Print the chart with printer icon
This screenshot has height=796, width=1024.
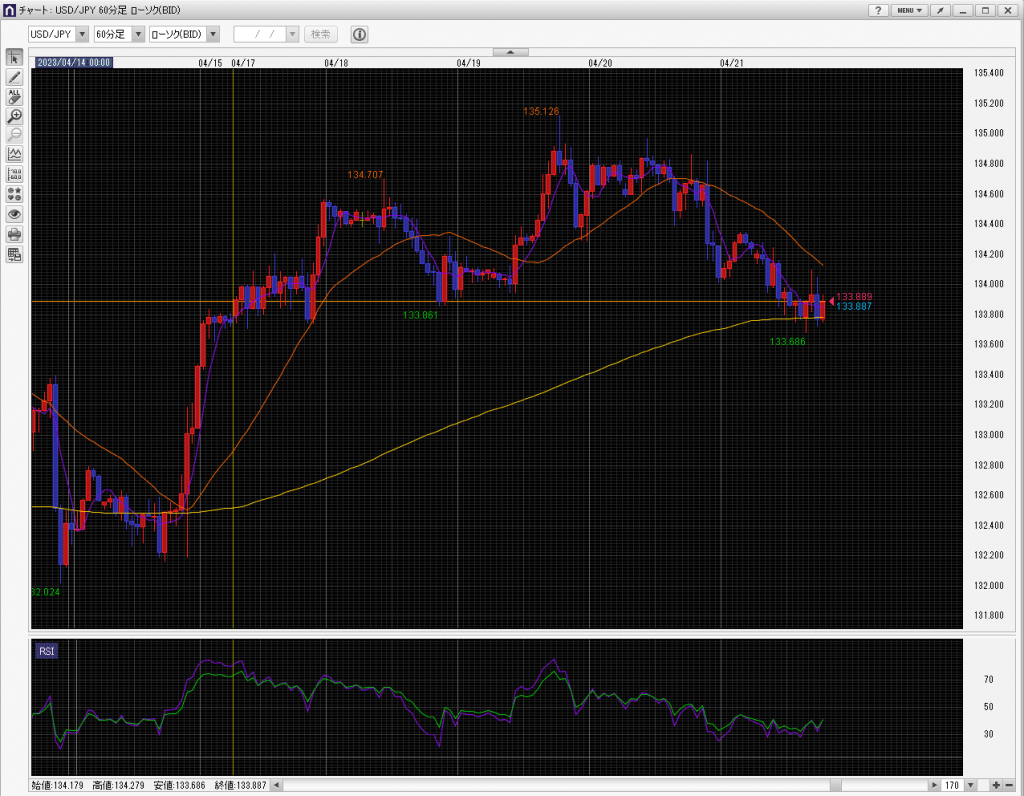14,234
